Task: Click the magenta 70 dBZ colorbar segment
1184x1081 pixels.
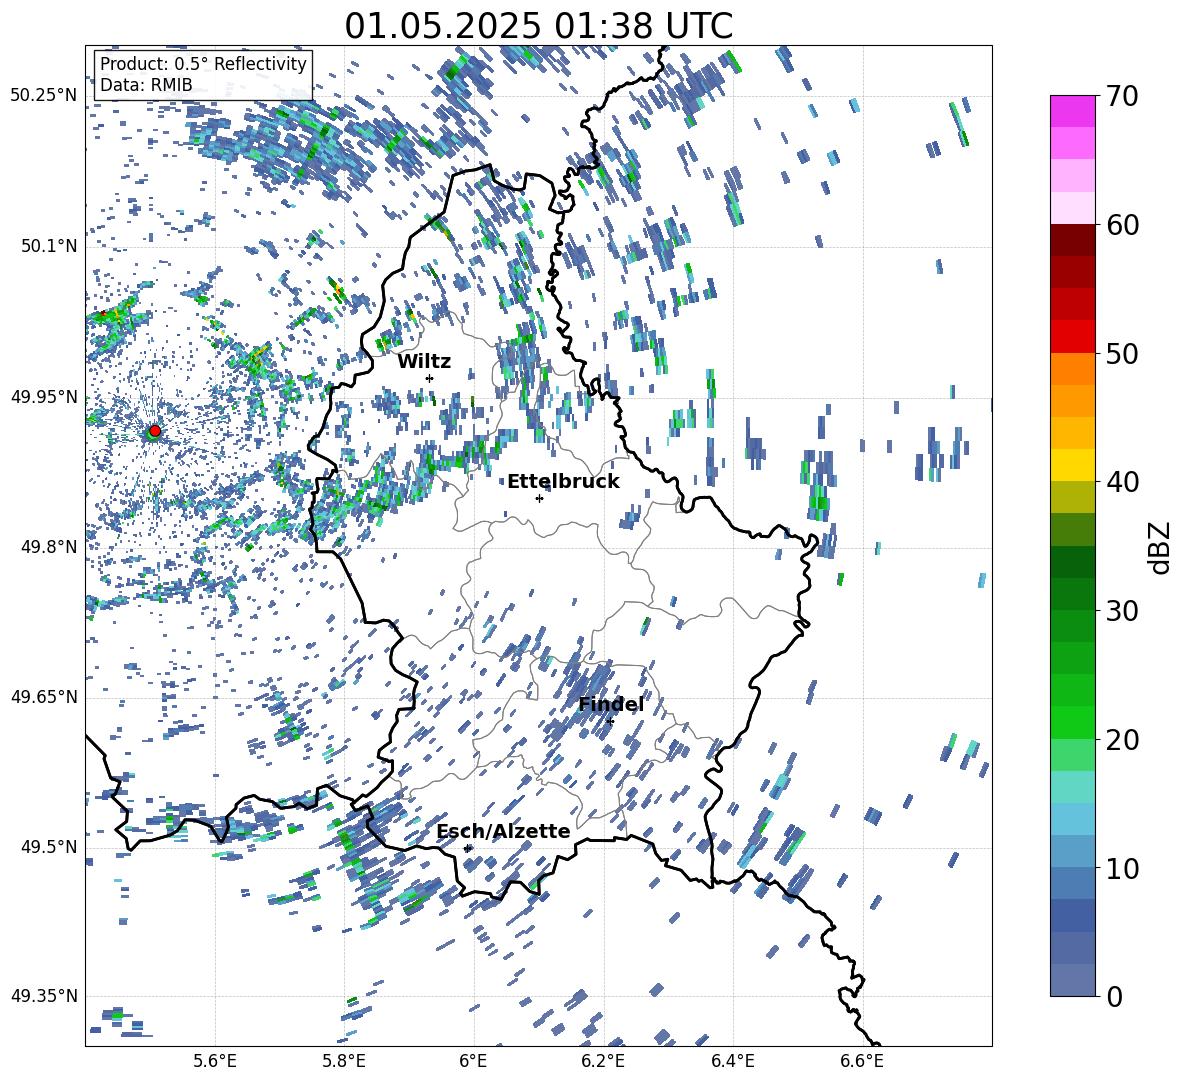Action: click(x=1072, y=111)
